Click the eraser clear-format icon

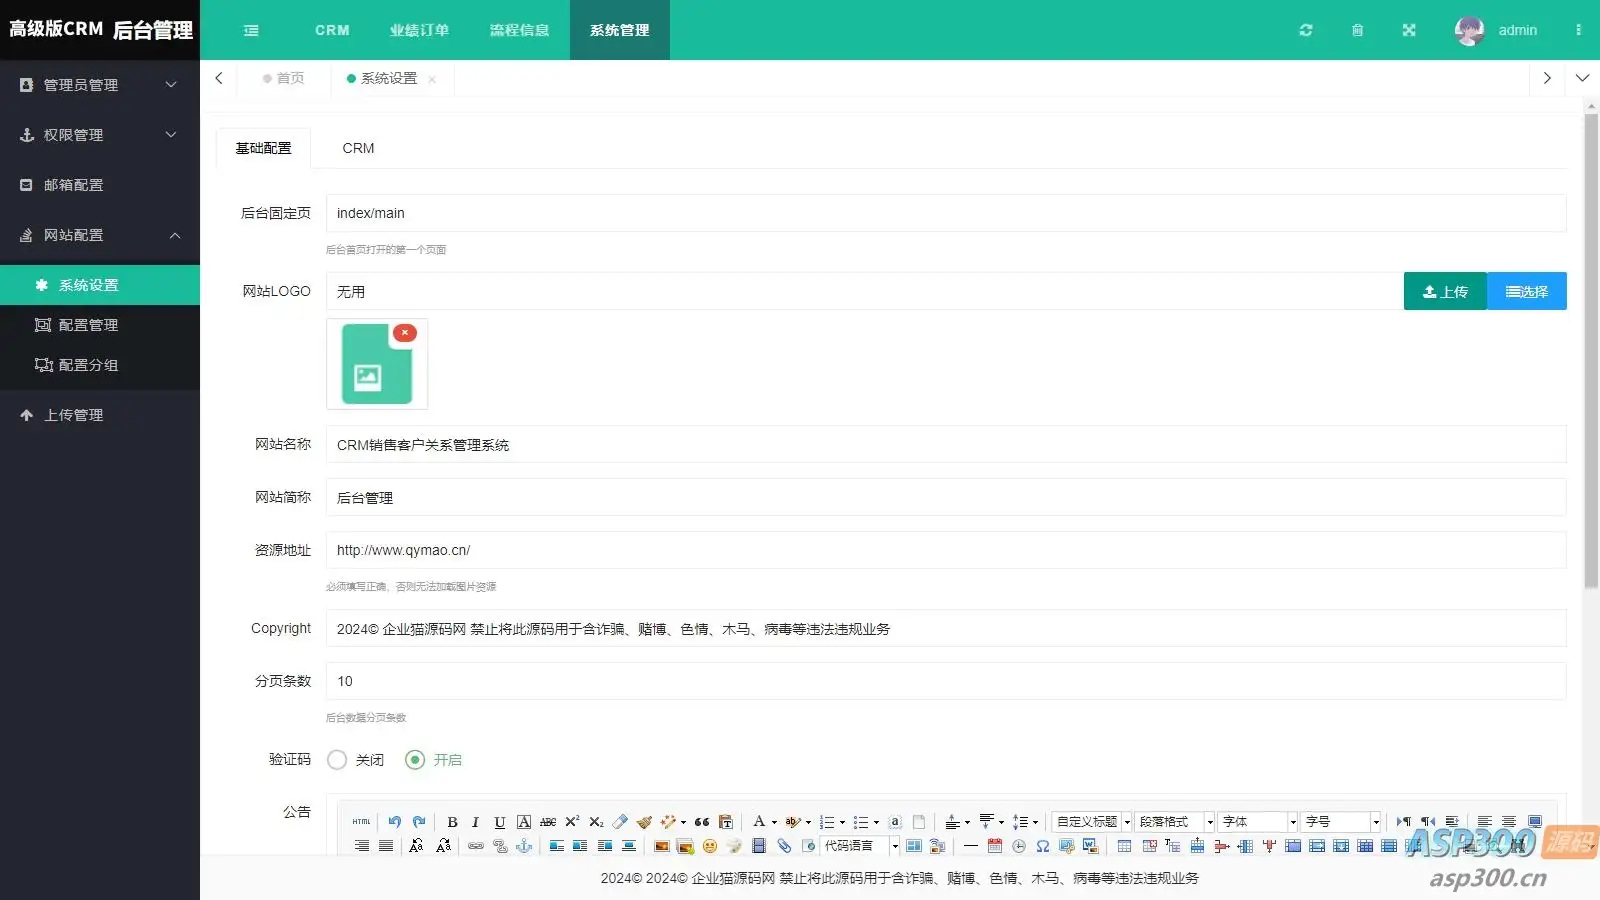pyautogui.click(x=620, y=822)
